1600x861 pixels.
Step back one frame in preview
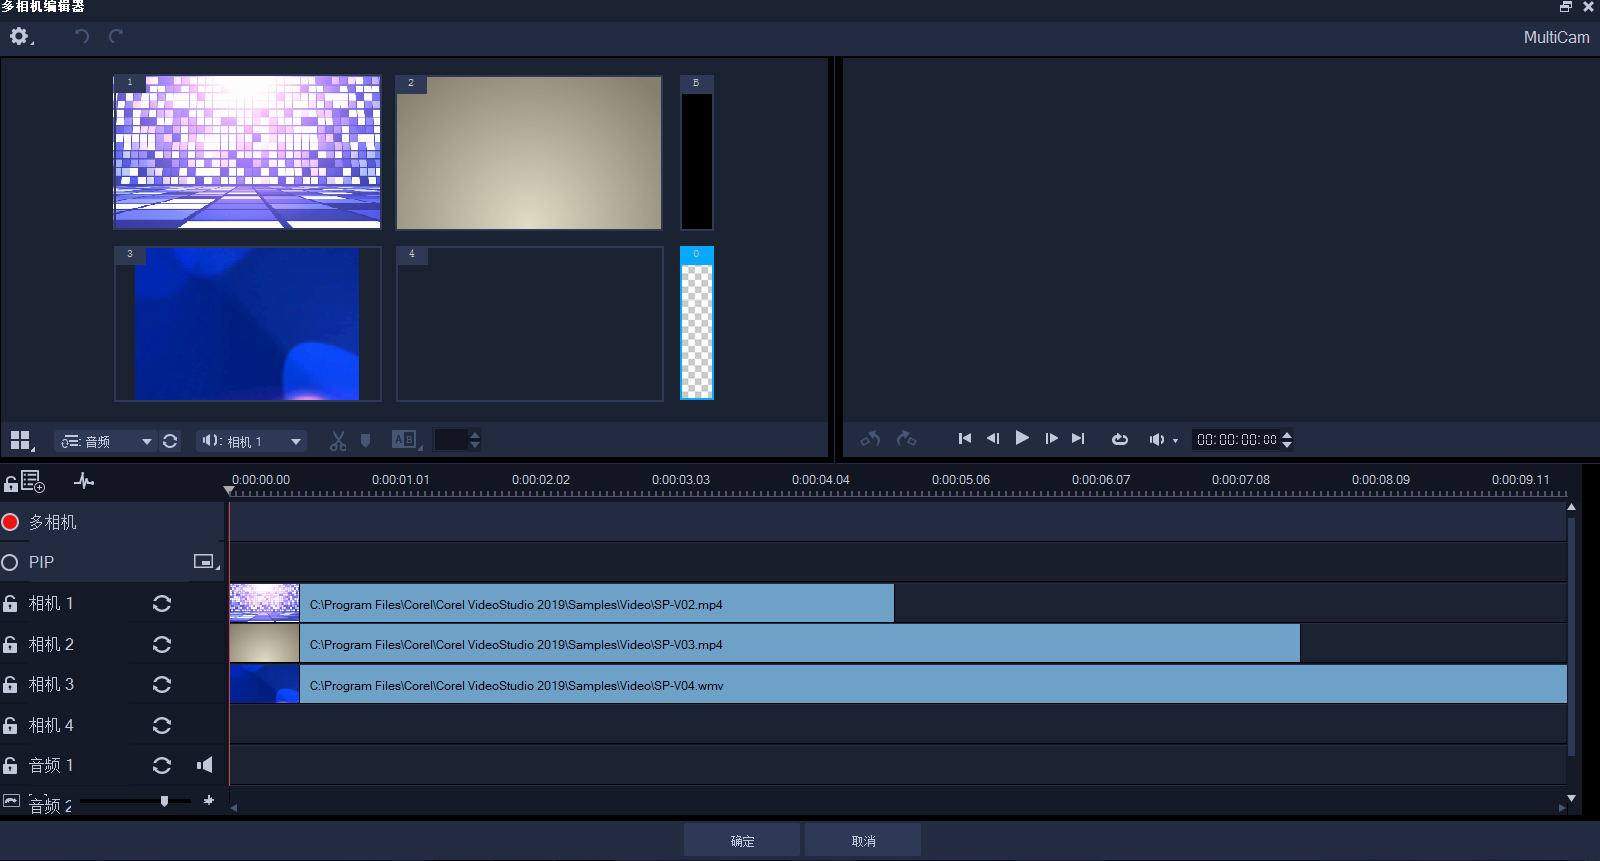tap(993, 439)
